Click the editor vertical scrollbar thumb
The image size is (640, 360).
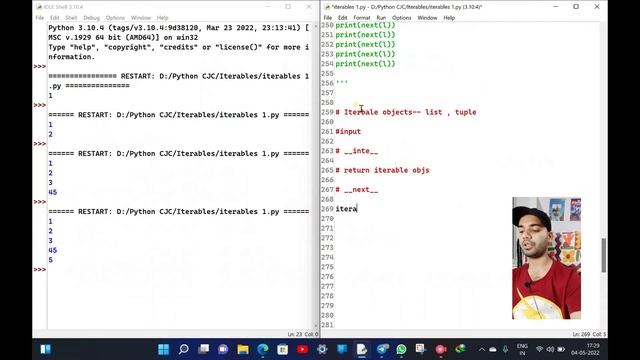point(604,255)
